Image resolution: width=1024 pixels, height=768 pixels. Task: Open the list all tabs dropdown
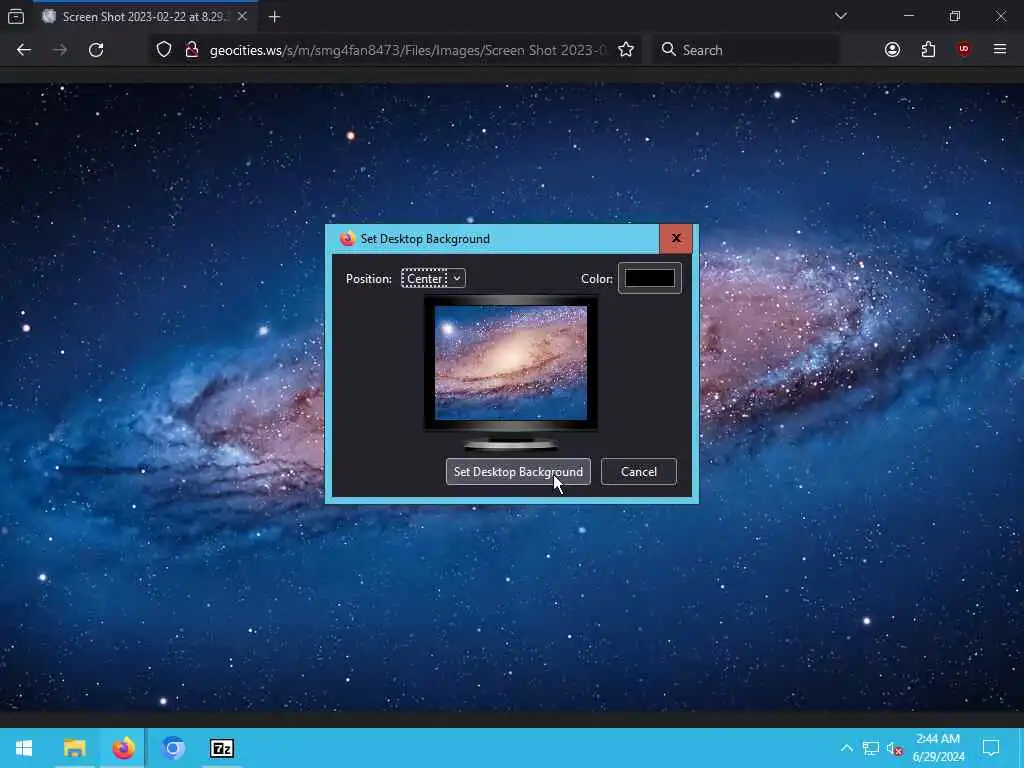click(x=840, y=16)
